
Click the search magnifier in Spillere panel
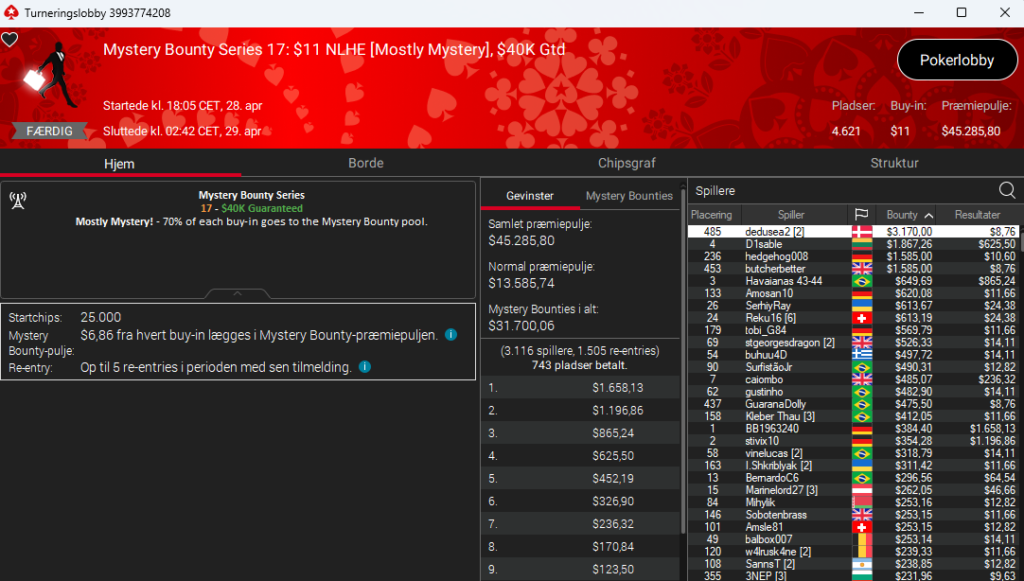1007,190
